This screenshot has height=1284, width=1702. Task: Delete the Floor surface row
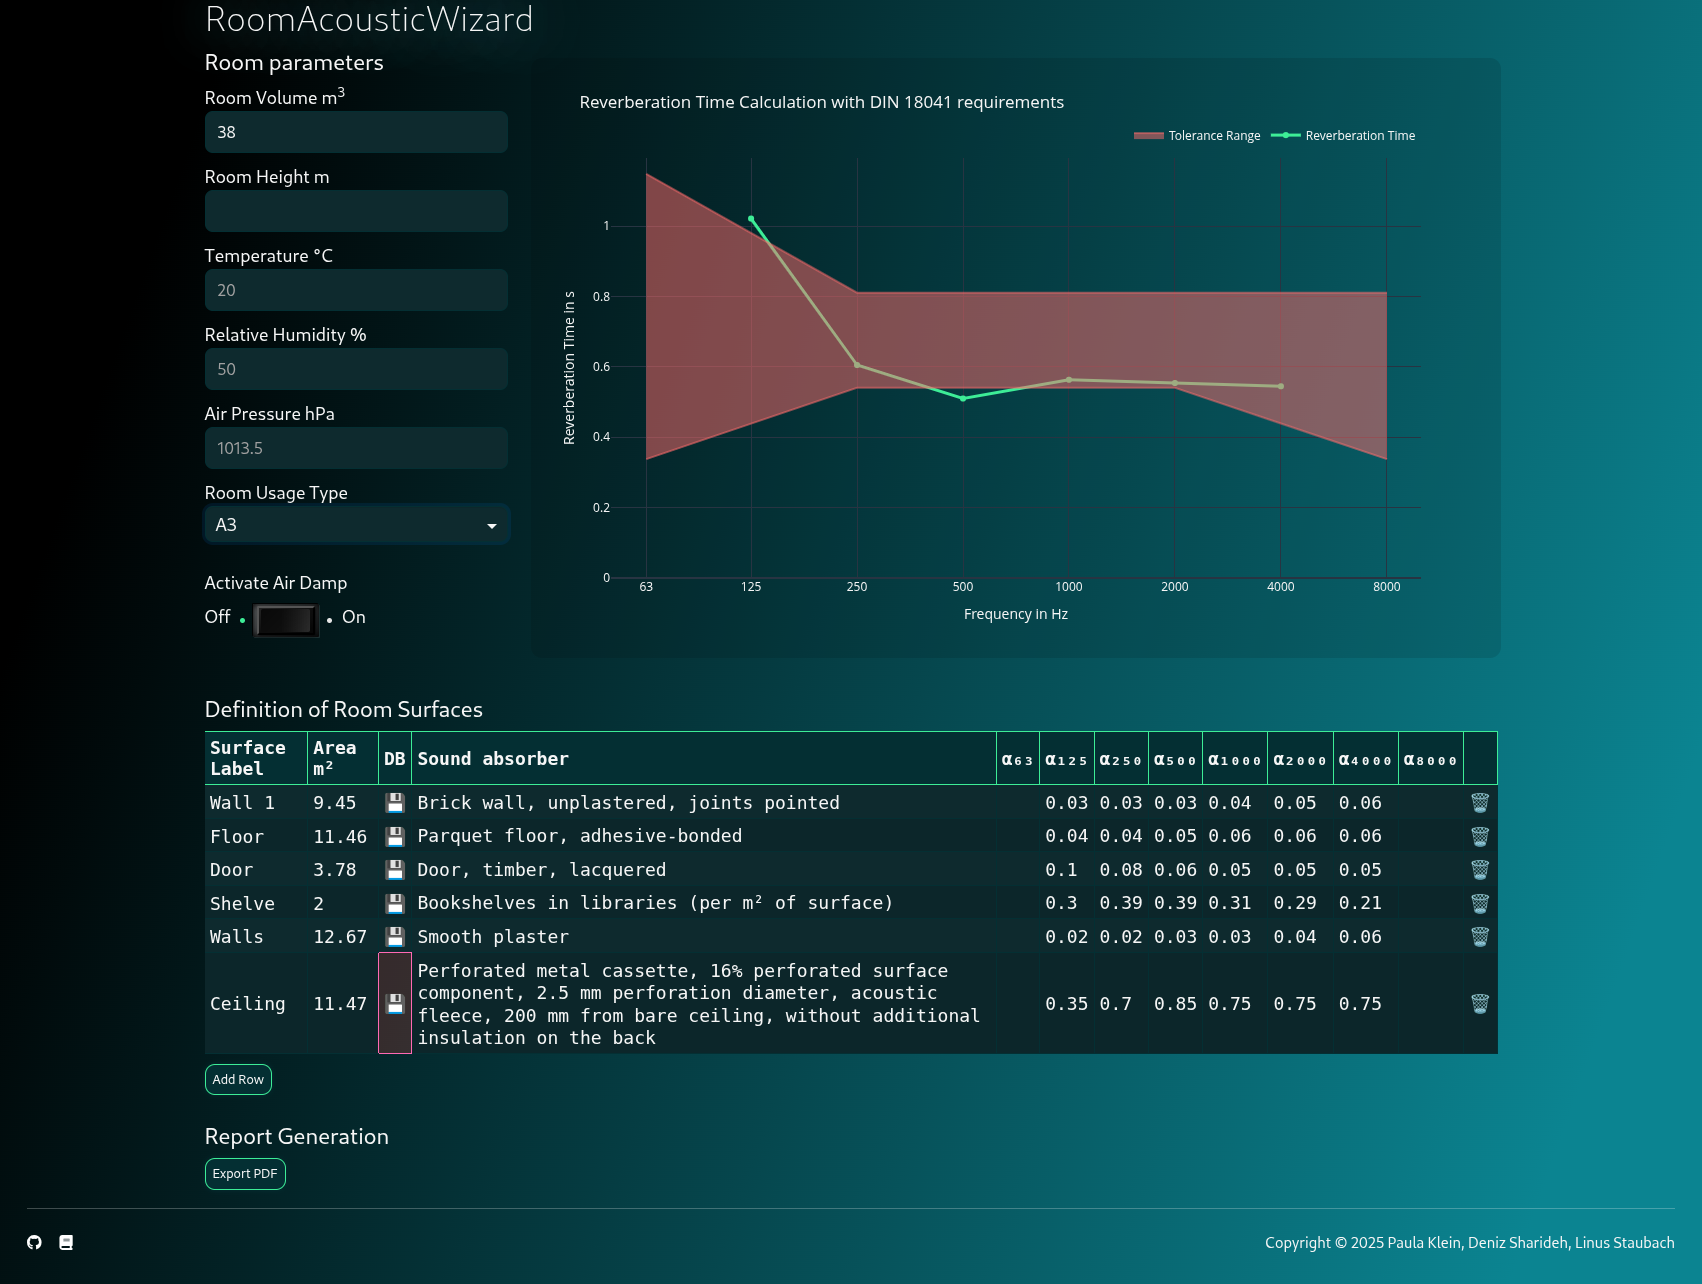[1480, 836]
